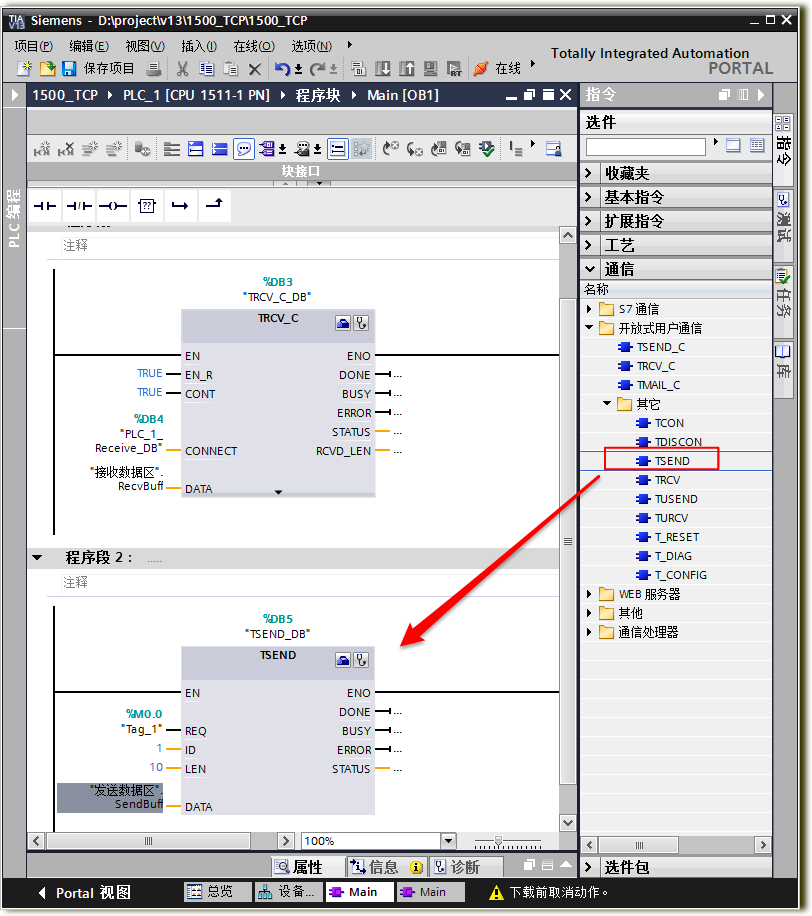Click the print icon in toolbar

(154, 69)
